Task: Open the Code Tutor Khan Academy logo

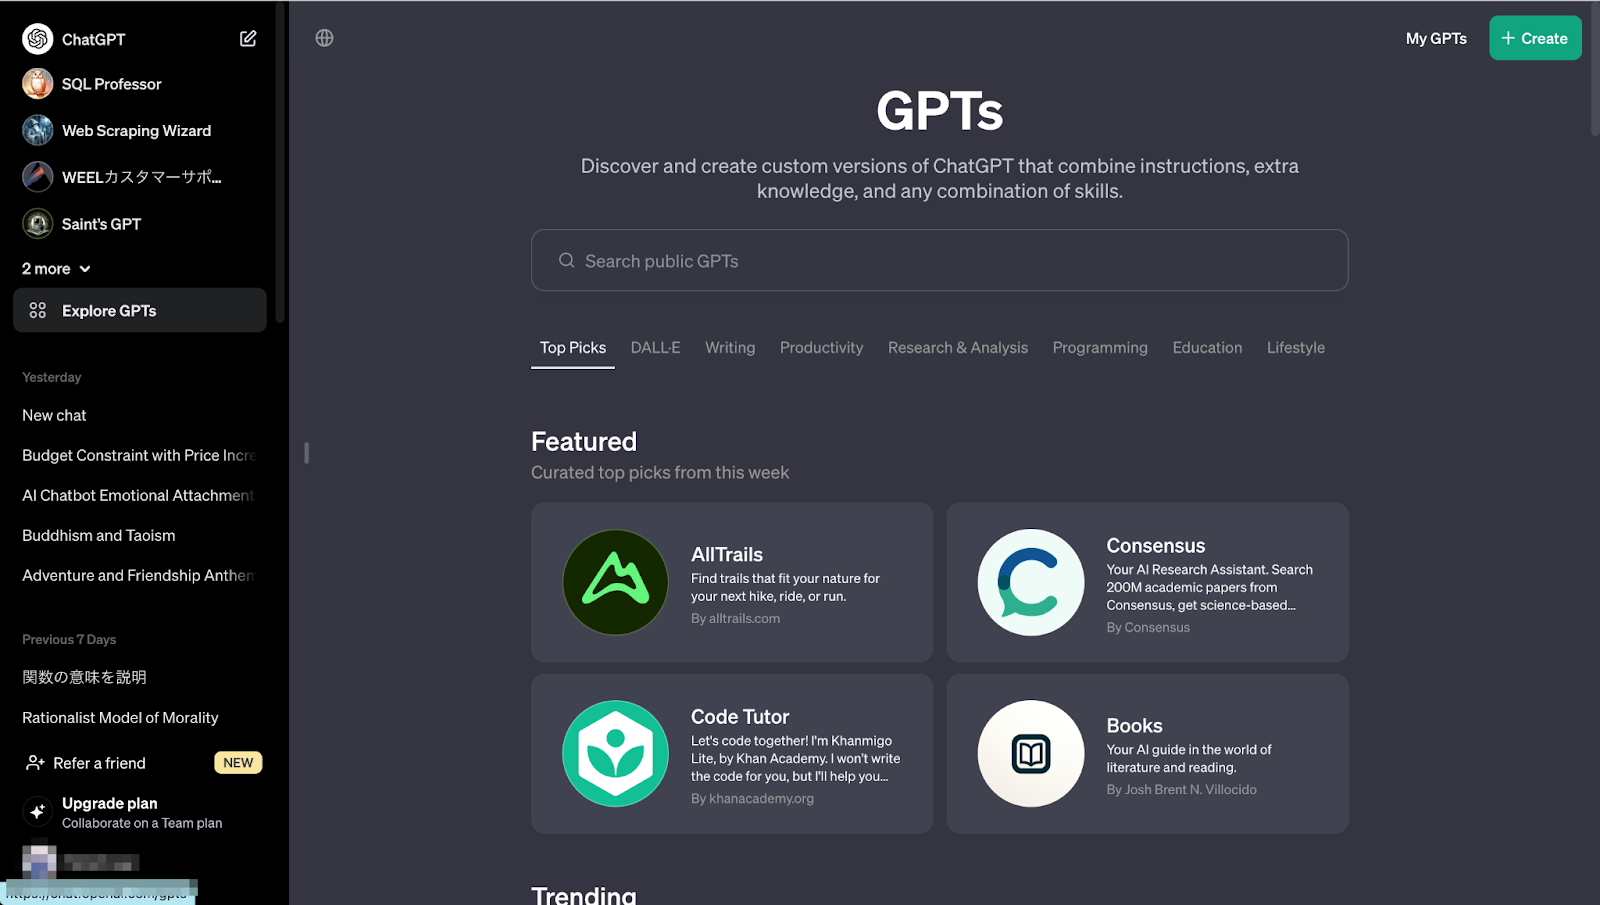Action: point(615,753)
